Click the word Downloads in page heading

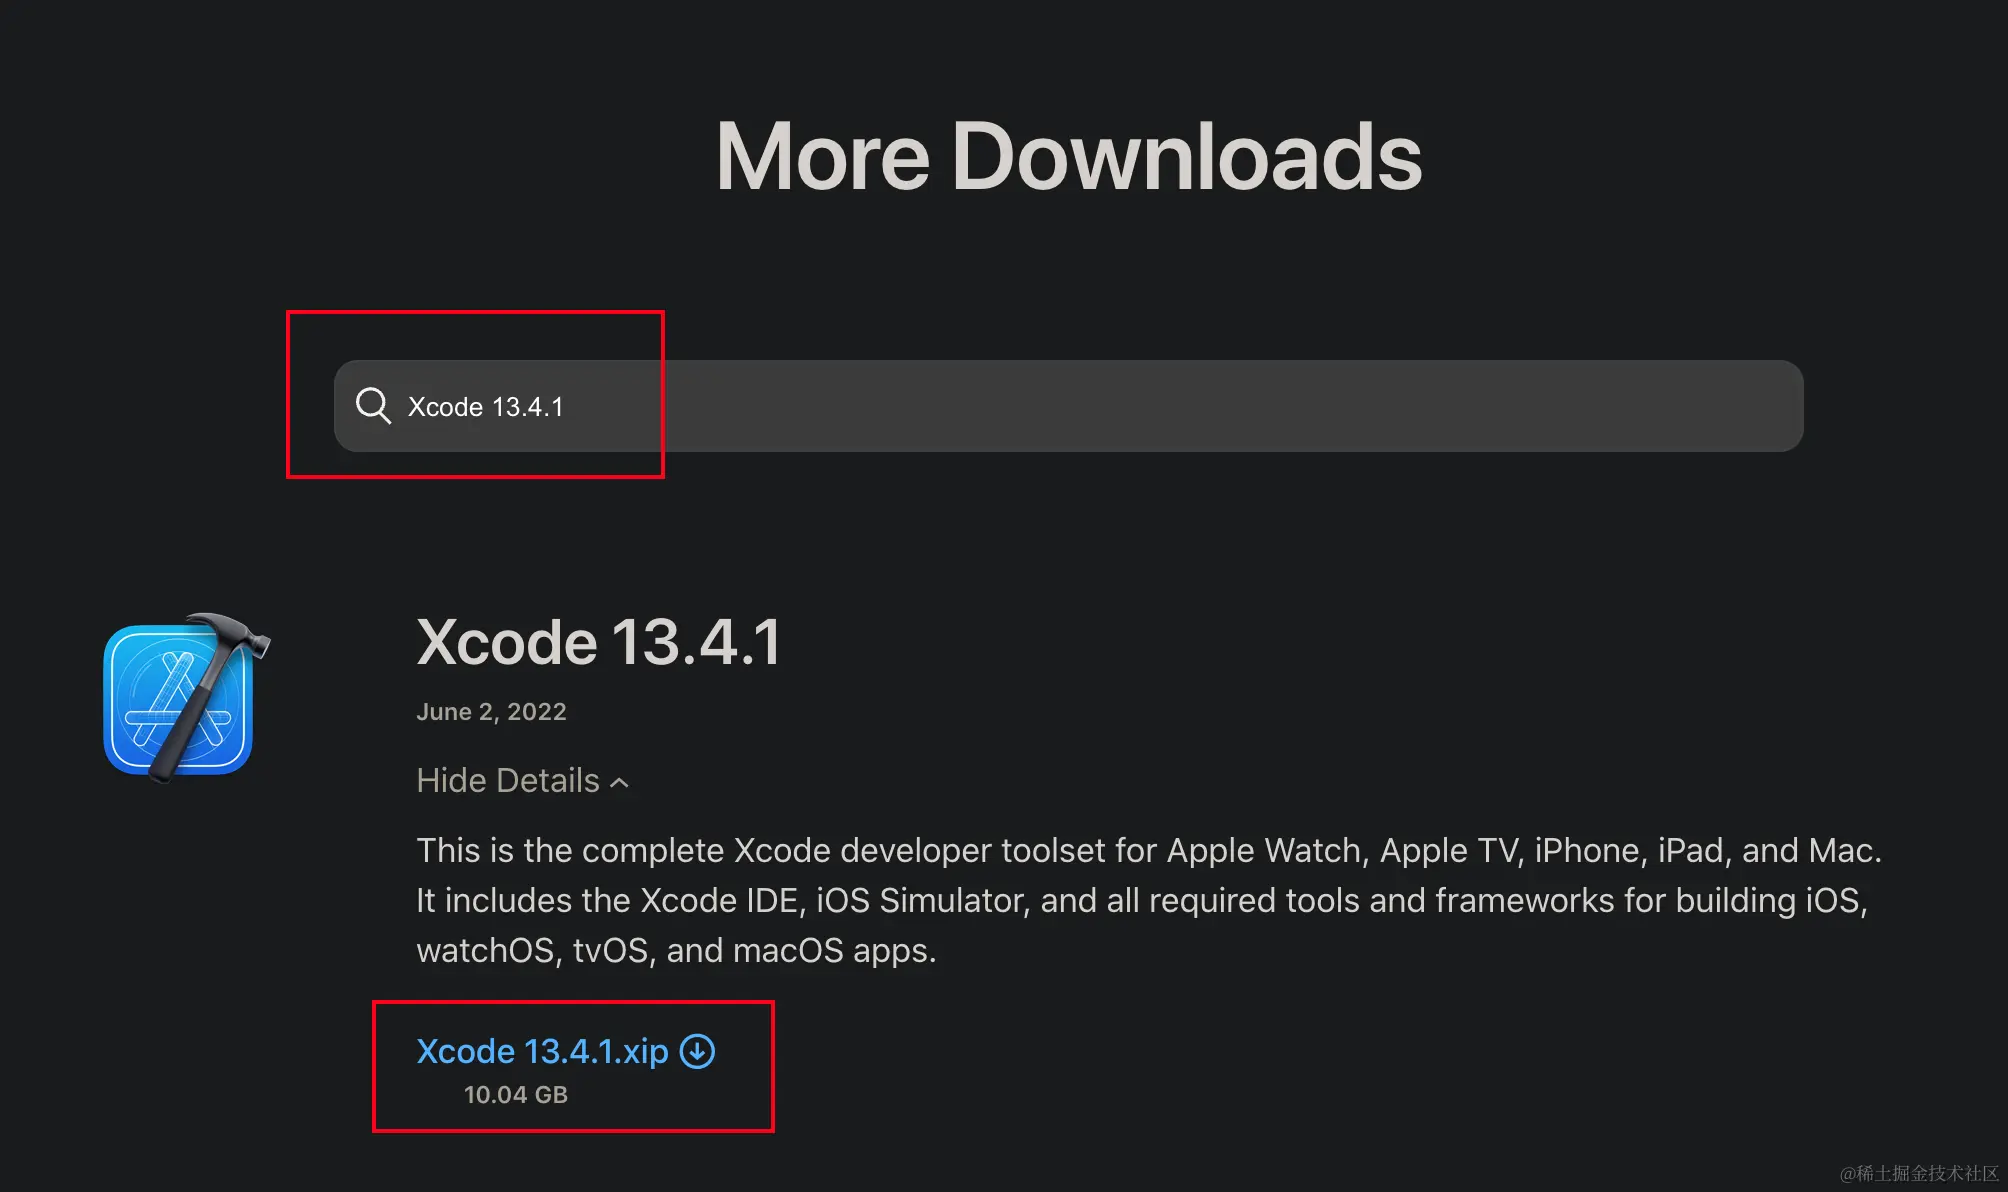point(1186,156)
